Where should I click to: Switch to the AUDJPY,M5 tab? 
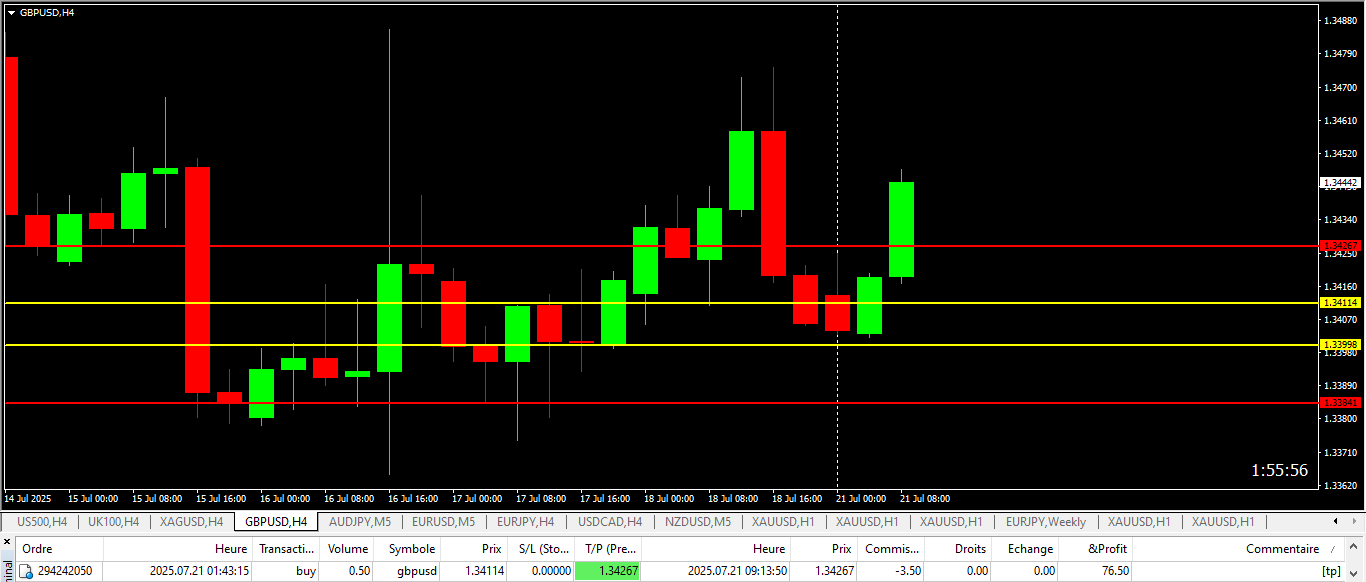click(x=360, y=522)
